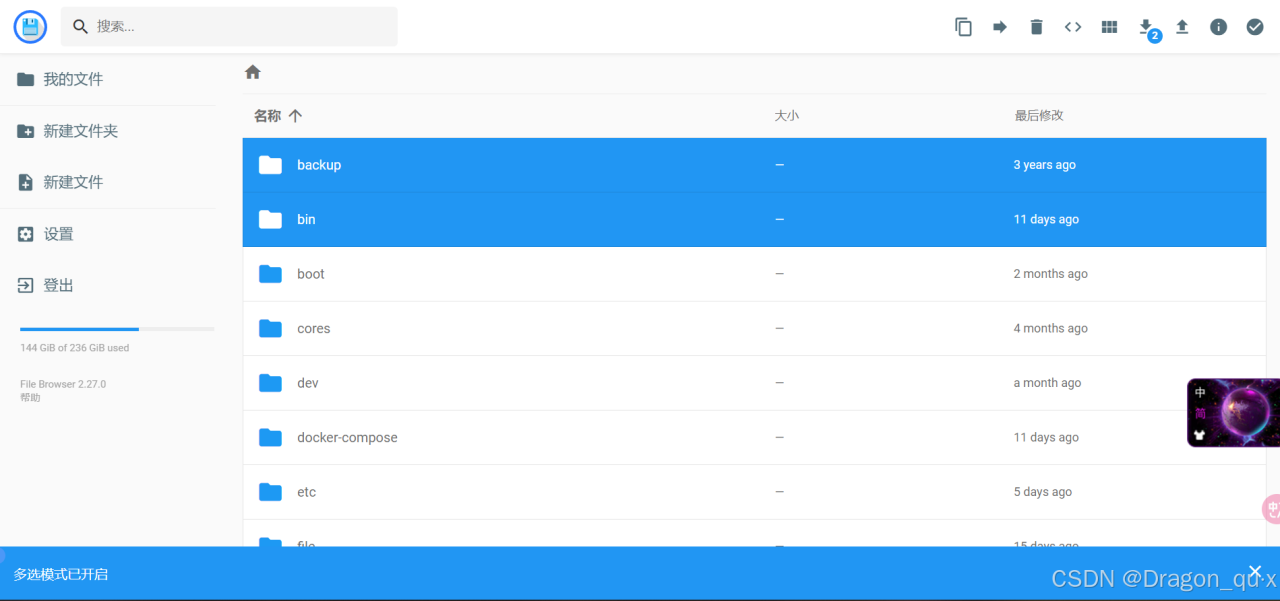The width and height of the screenshot is (1280, 601).
Task: Sort by Last Modified (最后修改) header
Action: click(x=1039, y=116)
